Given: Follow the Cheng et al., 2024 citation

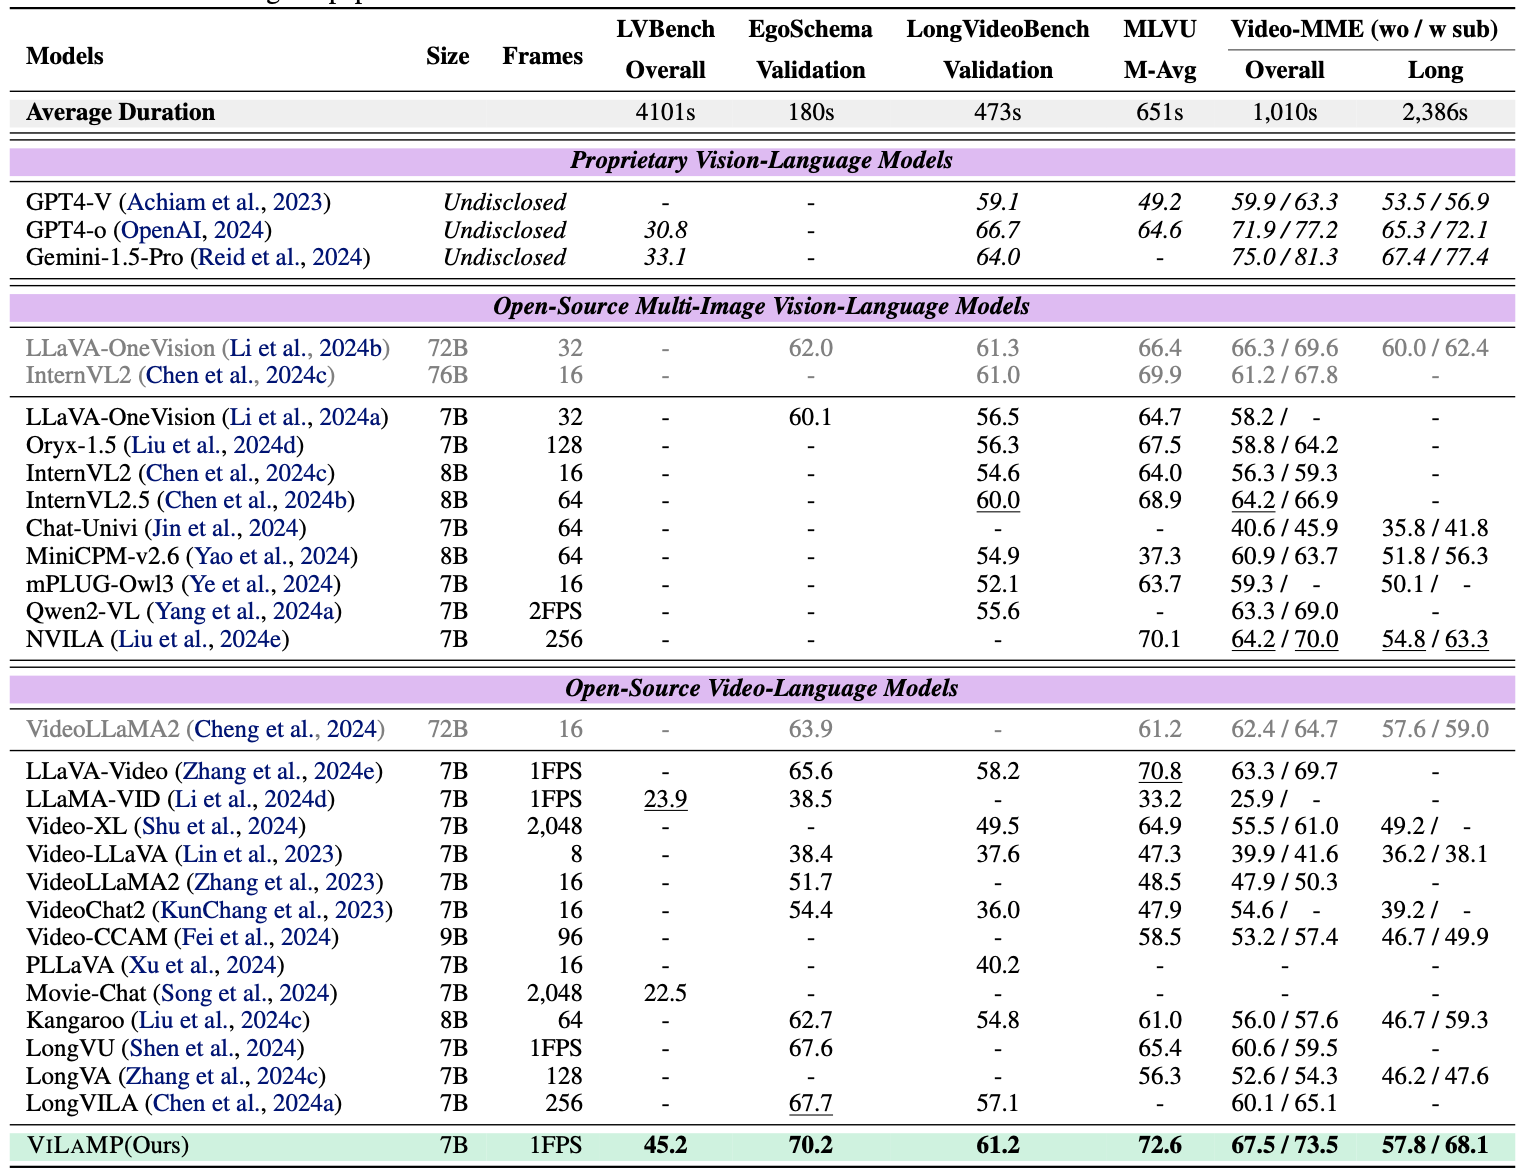Looking at the screenshot, I should [x=285, y=729].
